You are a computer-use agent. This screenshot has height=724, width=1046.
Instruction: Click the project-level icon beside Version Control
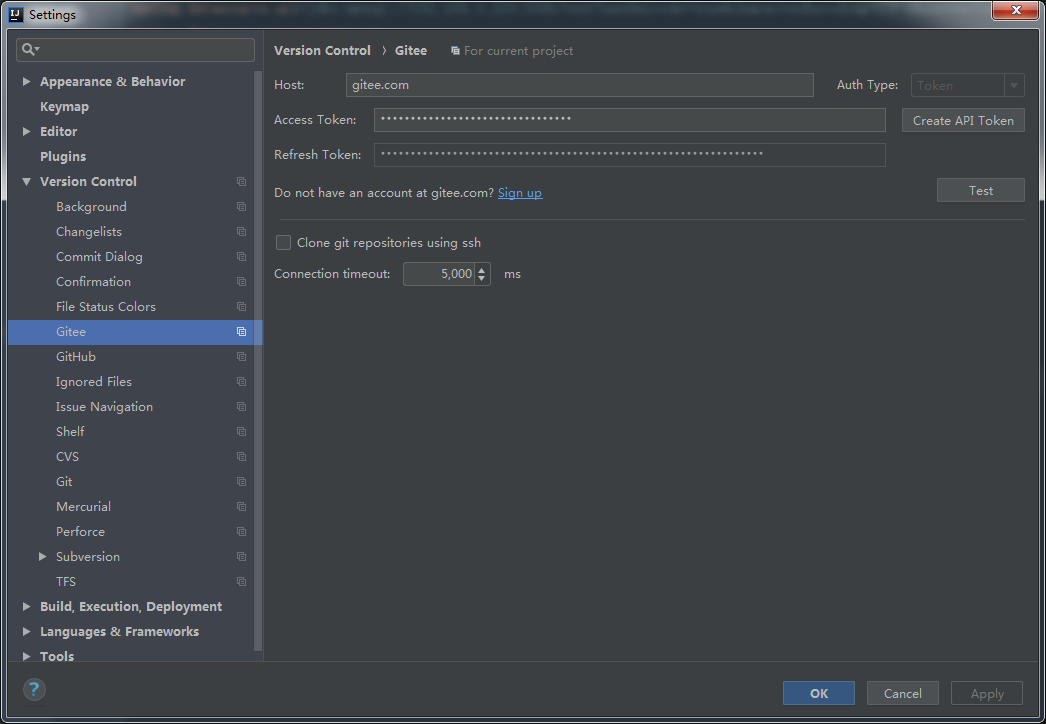[x=241, y=182]
